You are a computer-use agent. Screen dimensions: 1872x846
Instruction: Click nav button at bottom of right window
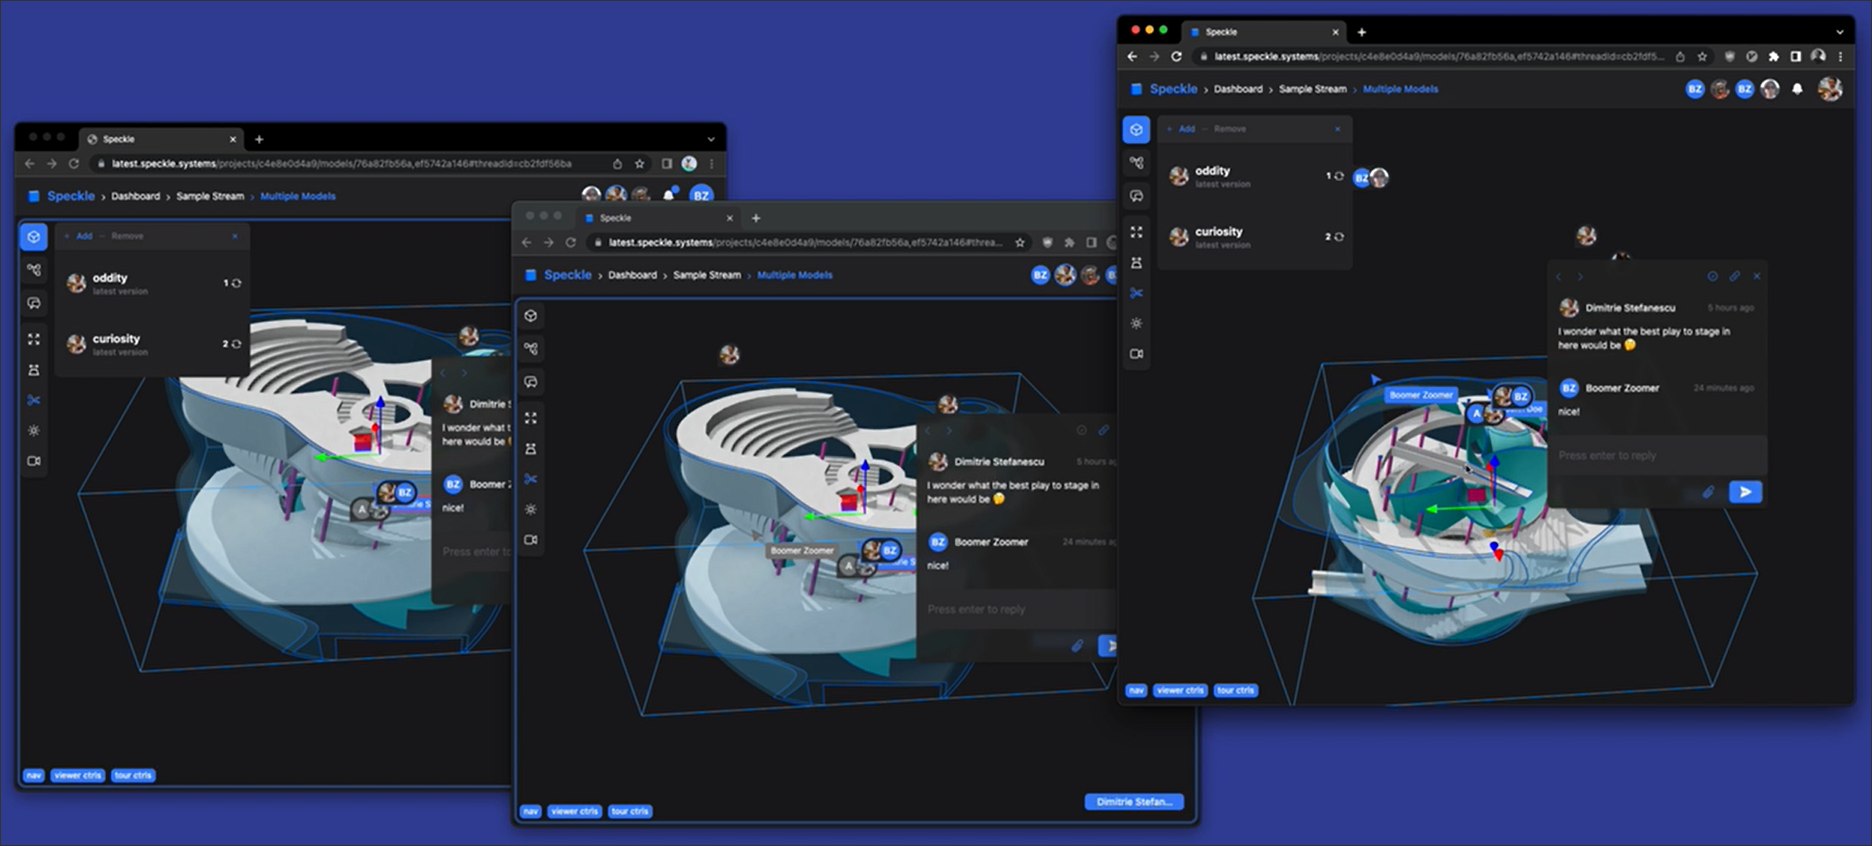click(x=1136, y=691)
